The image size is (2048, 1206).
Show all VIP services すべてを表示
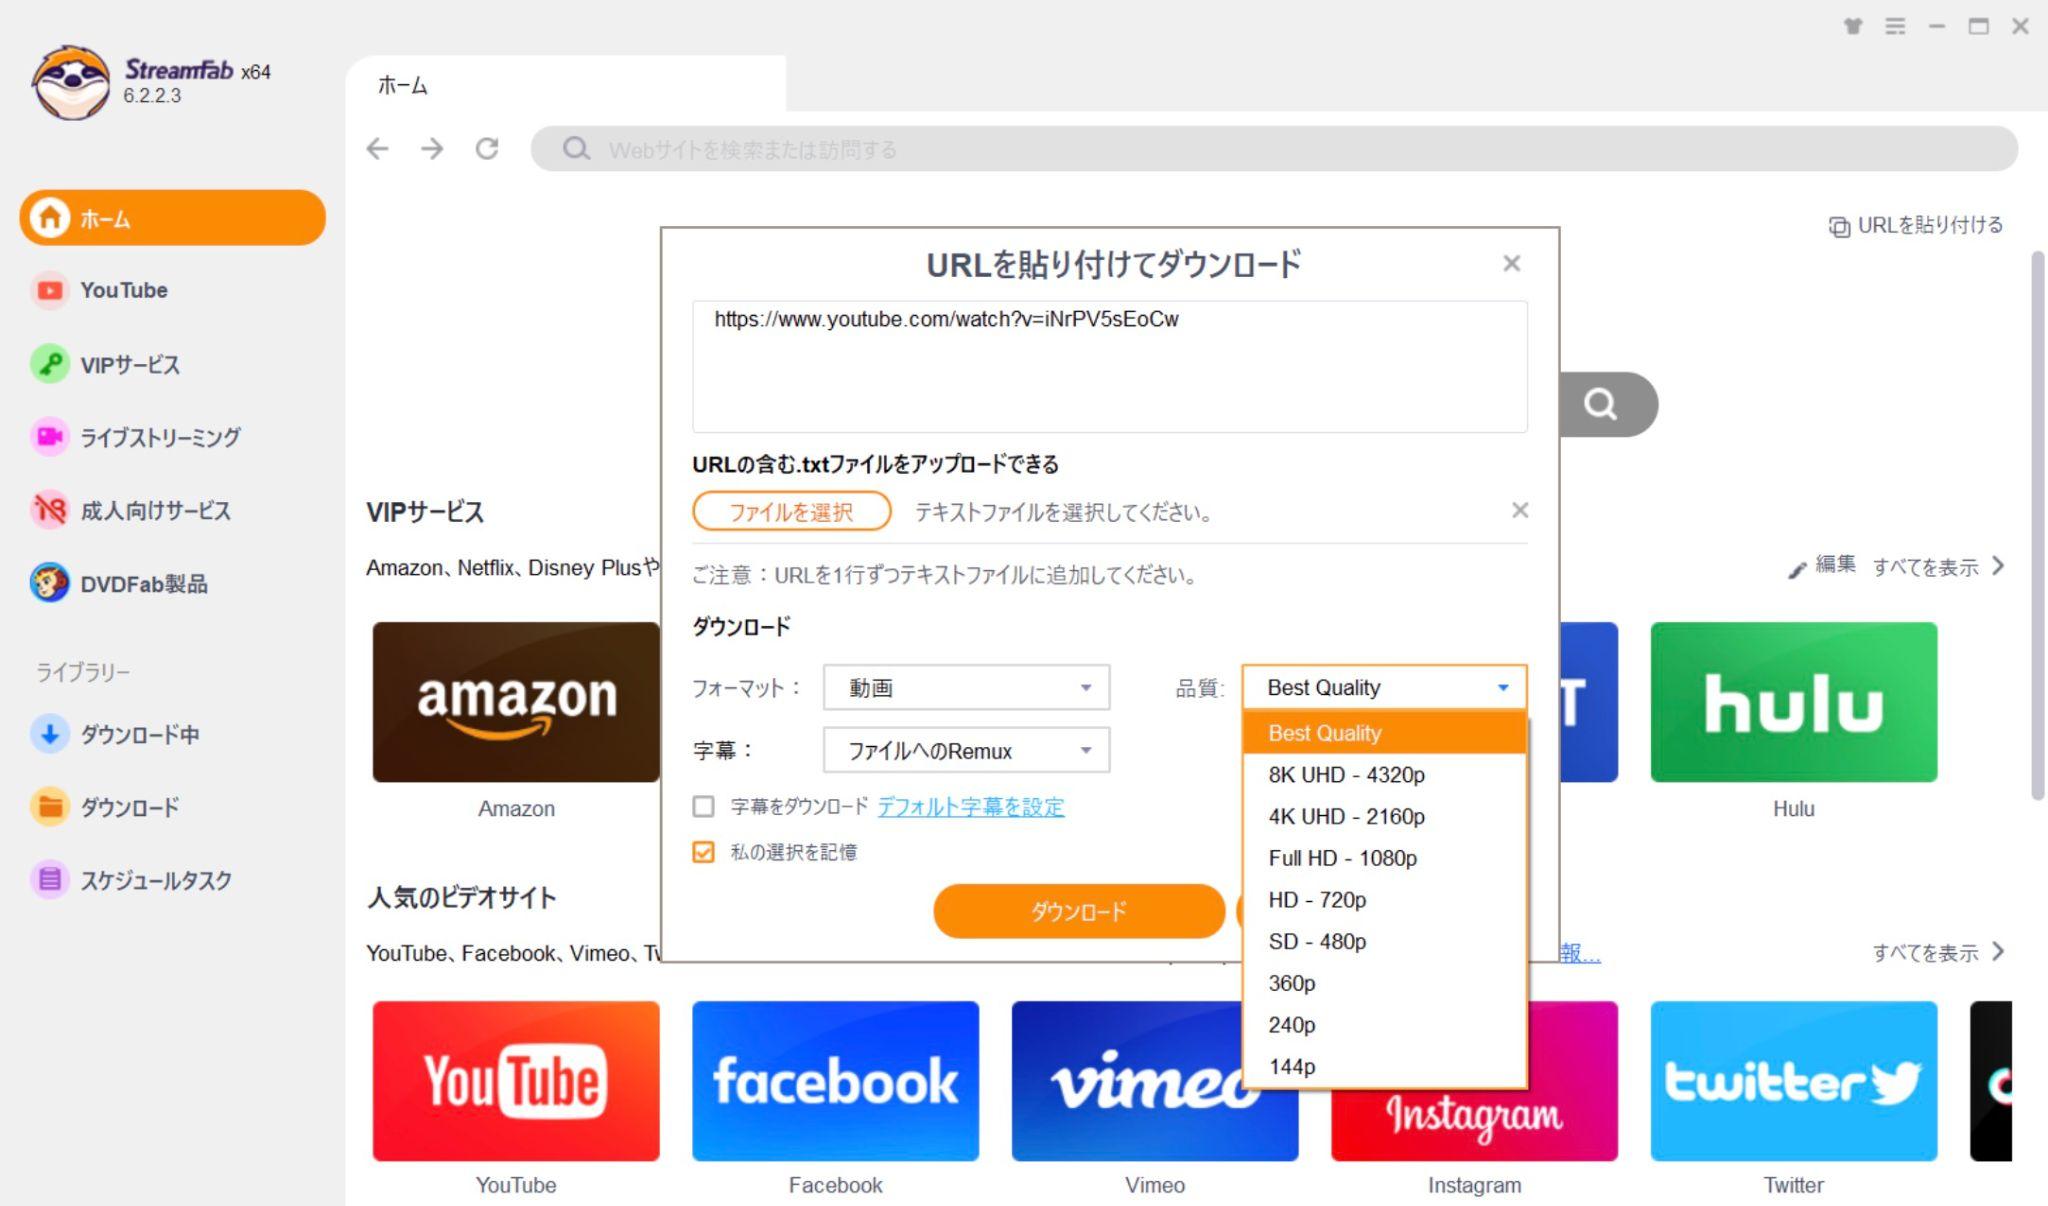pyautogui.click(x=1938, y=567)
